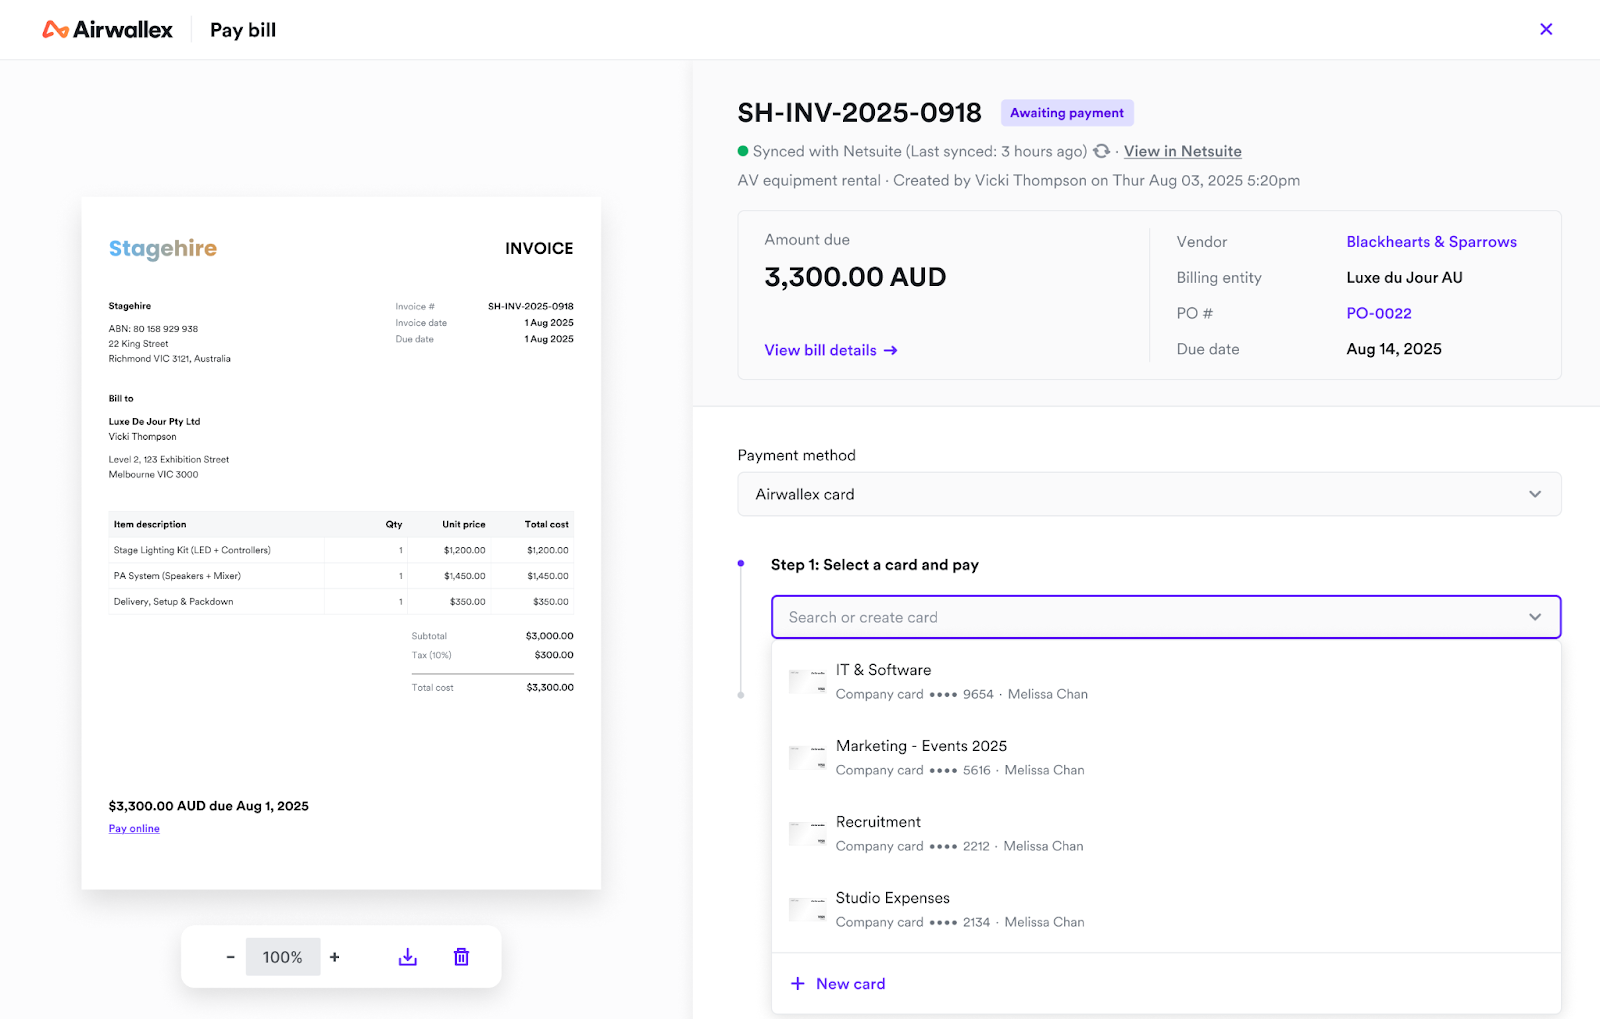Open View in Netsuite link
The width and height of the screenshot is (1600, 1019).
(1182, 151)
